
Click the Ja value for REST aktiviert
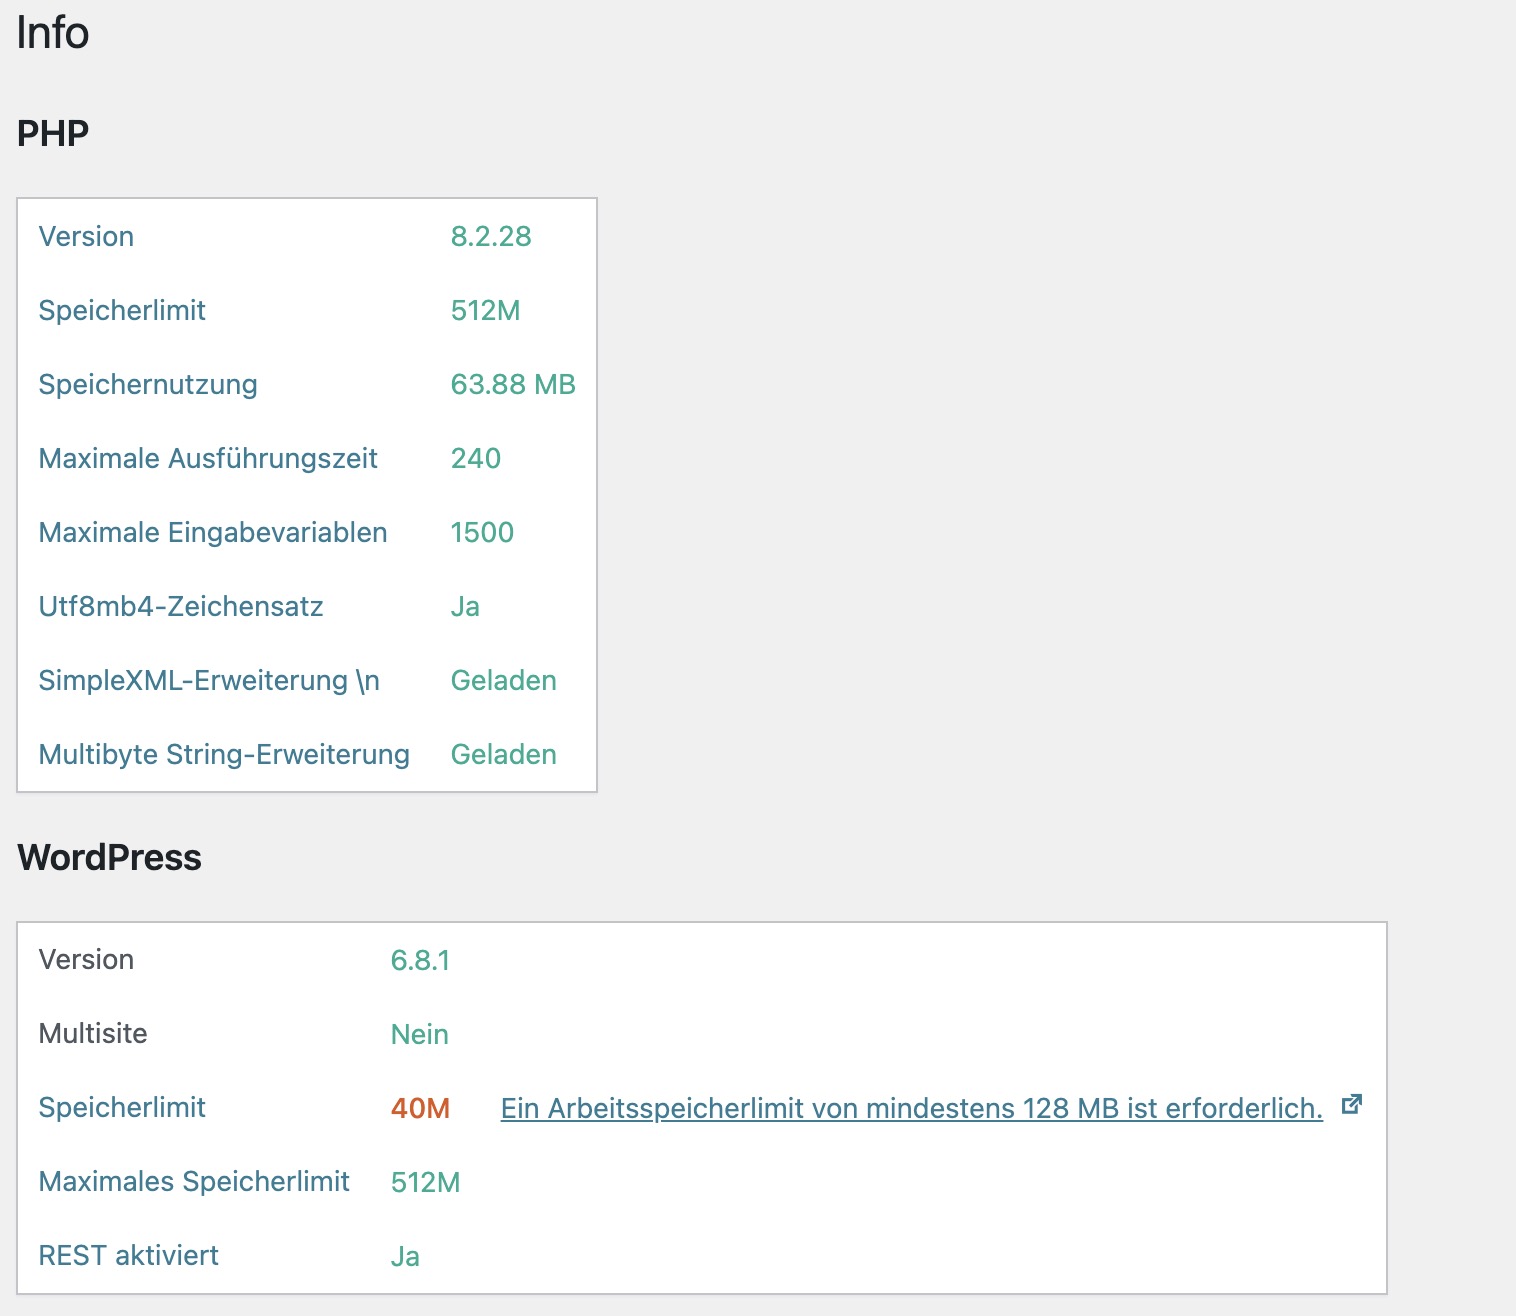click(405, 1256)
